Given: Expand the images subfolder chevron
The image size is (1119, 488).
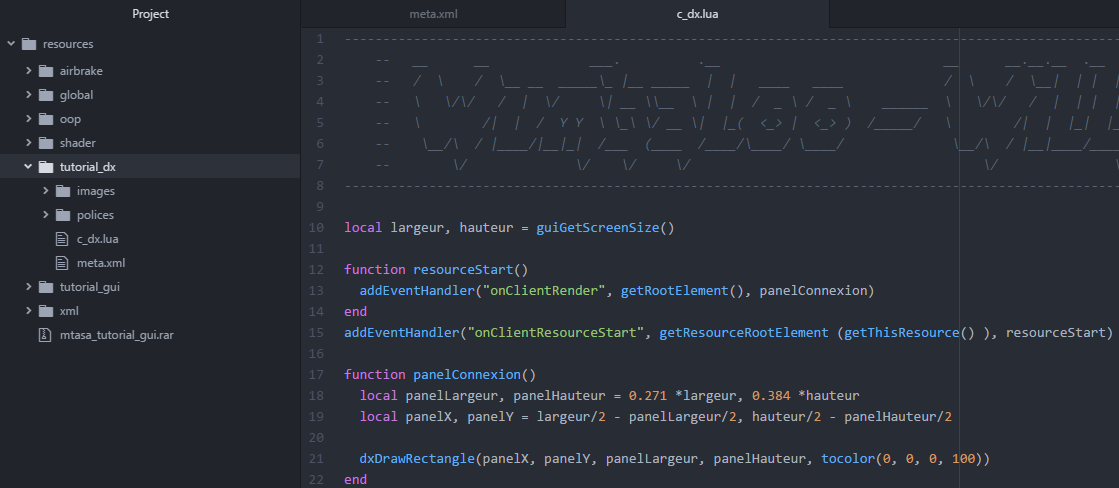Looking at the screenshot, I should (45, 190).
